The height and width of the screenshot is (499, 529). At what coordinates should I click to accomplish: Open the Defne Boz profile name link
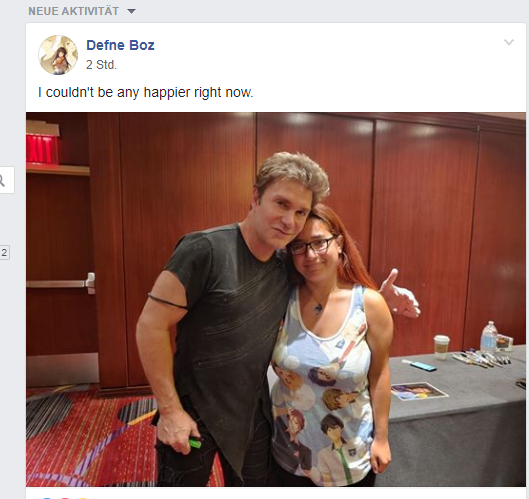click(x=120, y=45)
